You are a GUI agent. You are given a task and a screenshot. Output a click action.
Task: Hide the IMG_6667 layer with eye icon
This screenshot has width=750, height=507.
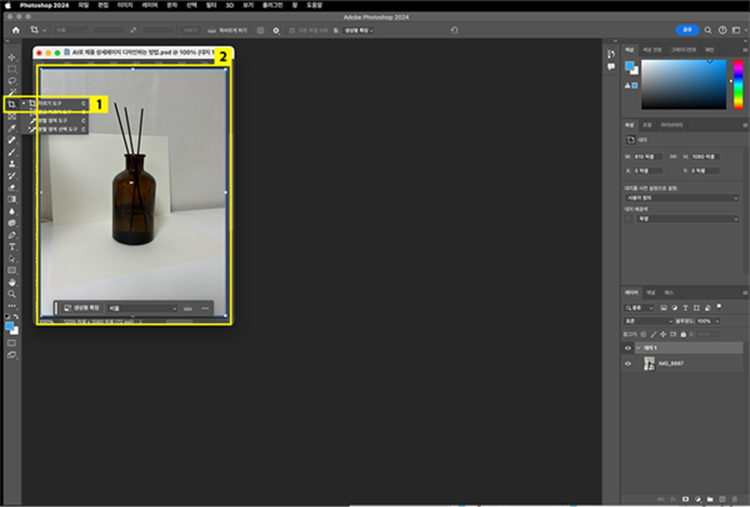[x=628, y=364]
